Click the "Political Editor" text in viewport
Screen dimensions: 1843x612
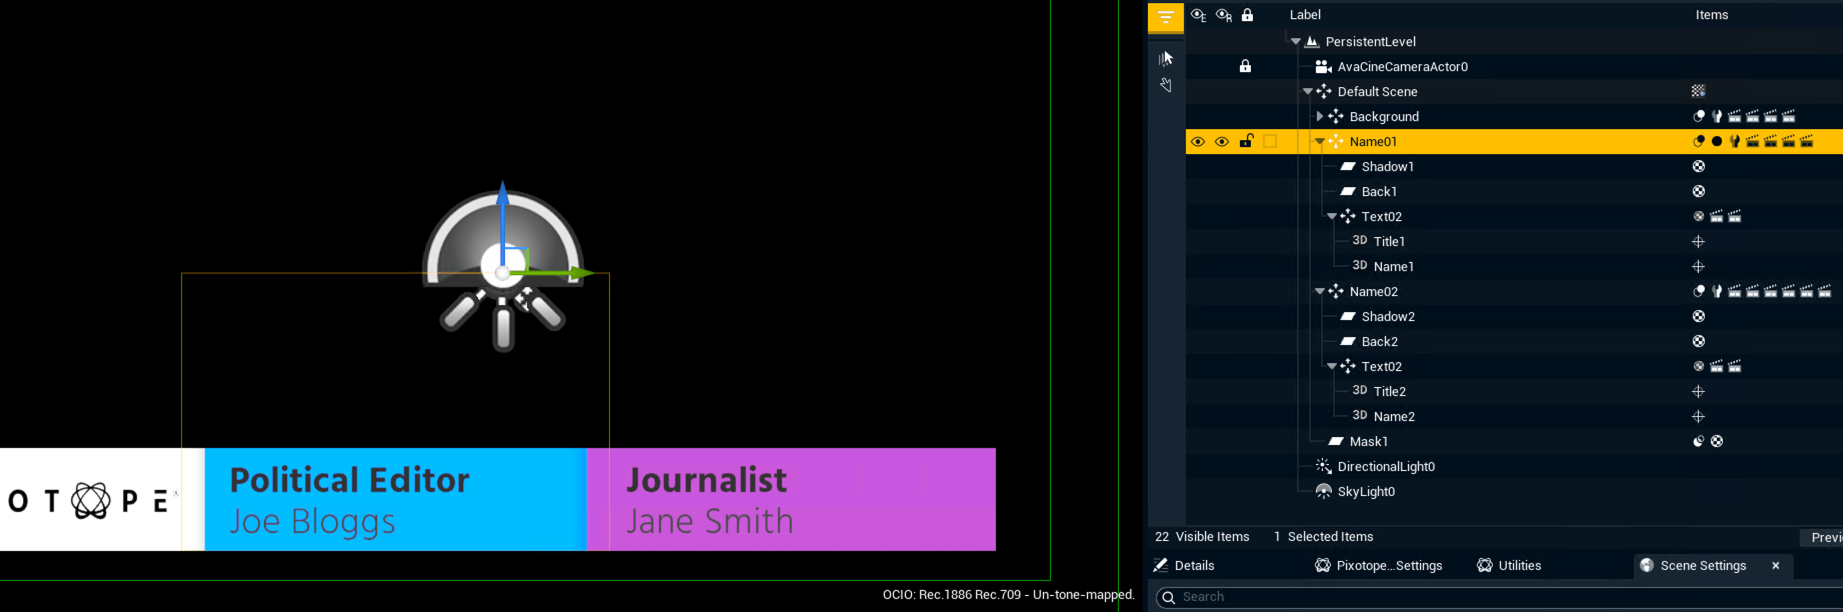349,481
